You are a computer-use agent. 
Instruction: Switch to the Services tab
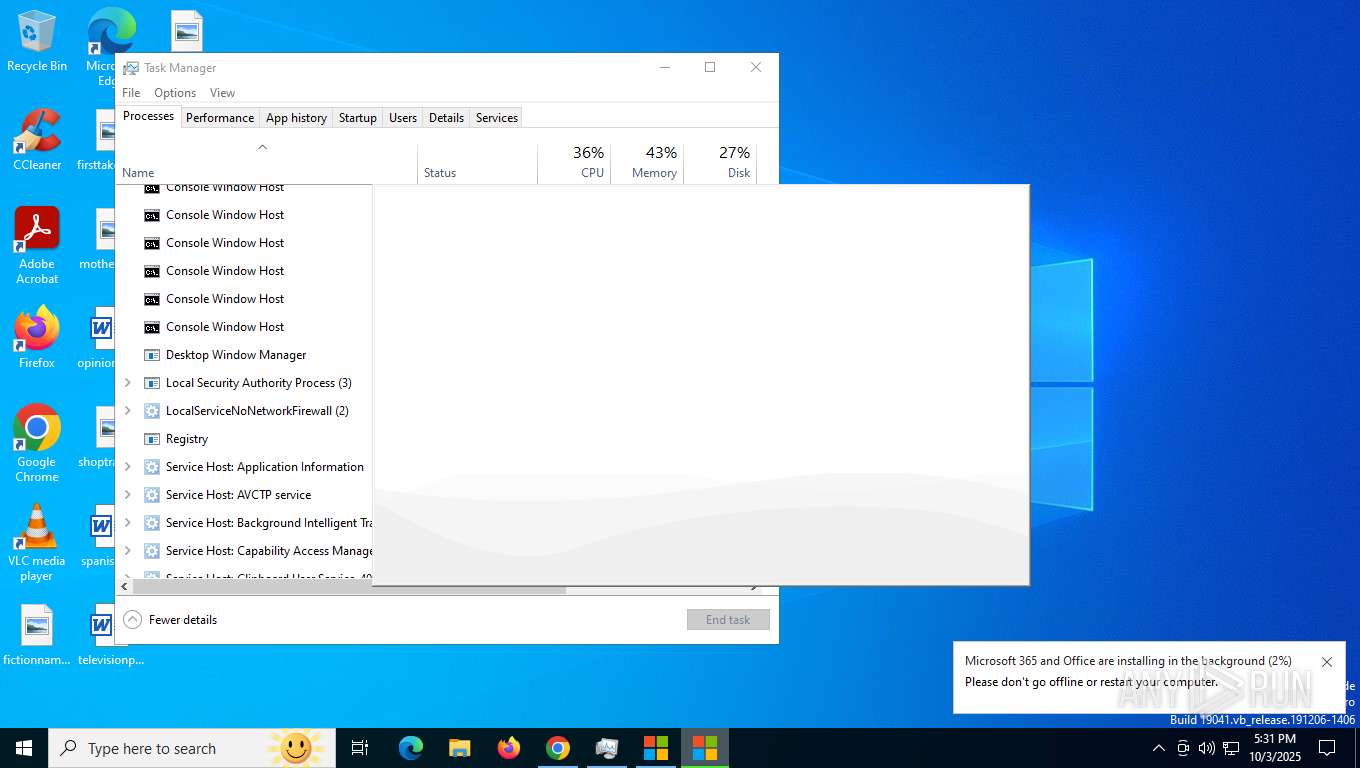[497, 118]
